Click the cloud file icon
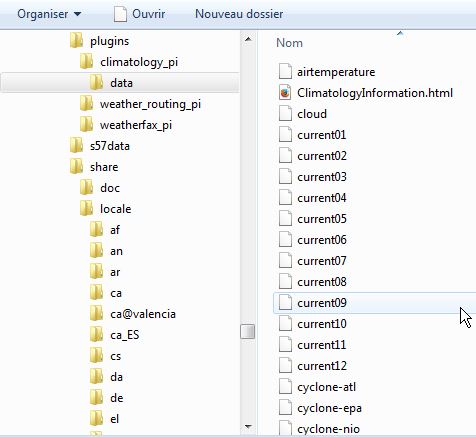Viewport: 476px width, 437px height. 285,114
